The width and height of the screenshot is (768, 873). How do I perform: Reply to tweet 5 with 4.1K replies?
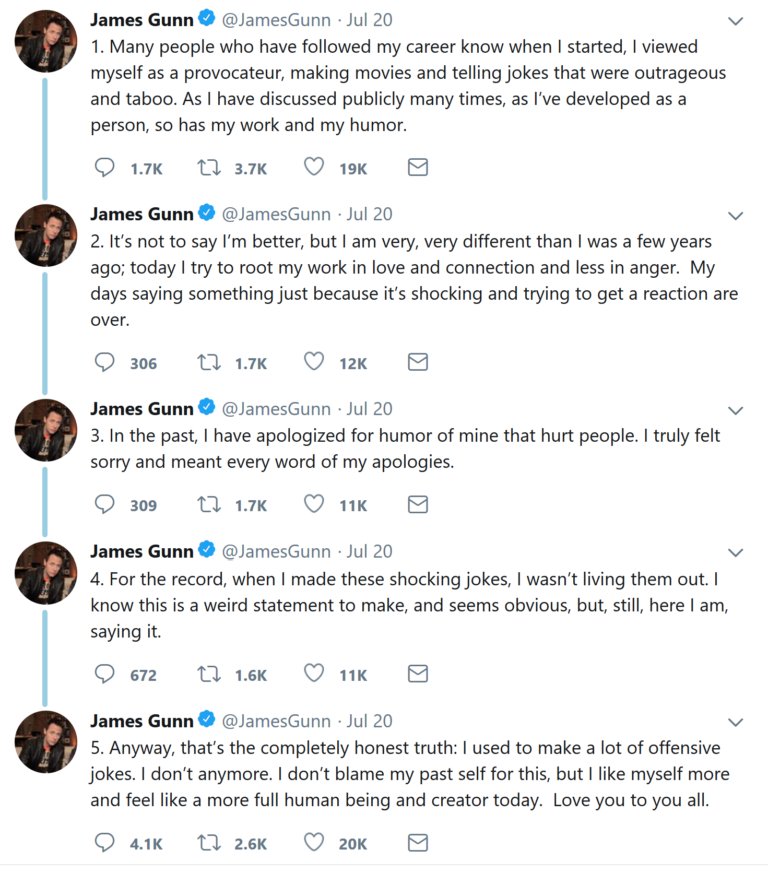pos(105,843)
